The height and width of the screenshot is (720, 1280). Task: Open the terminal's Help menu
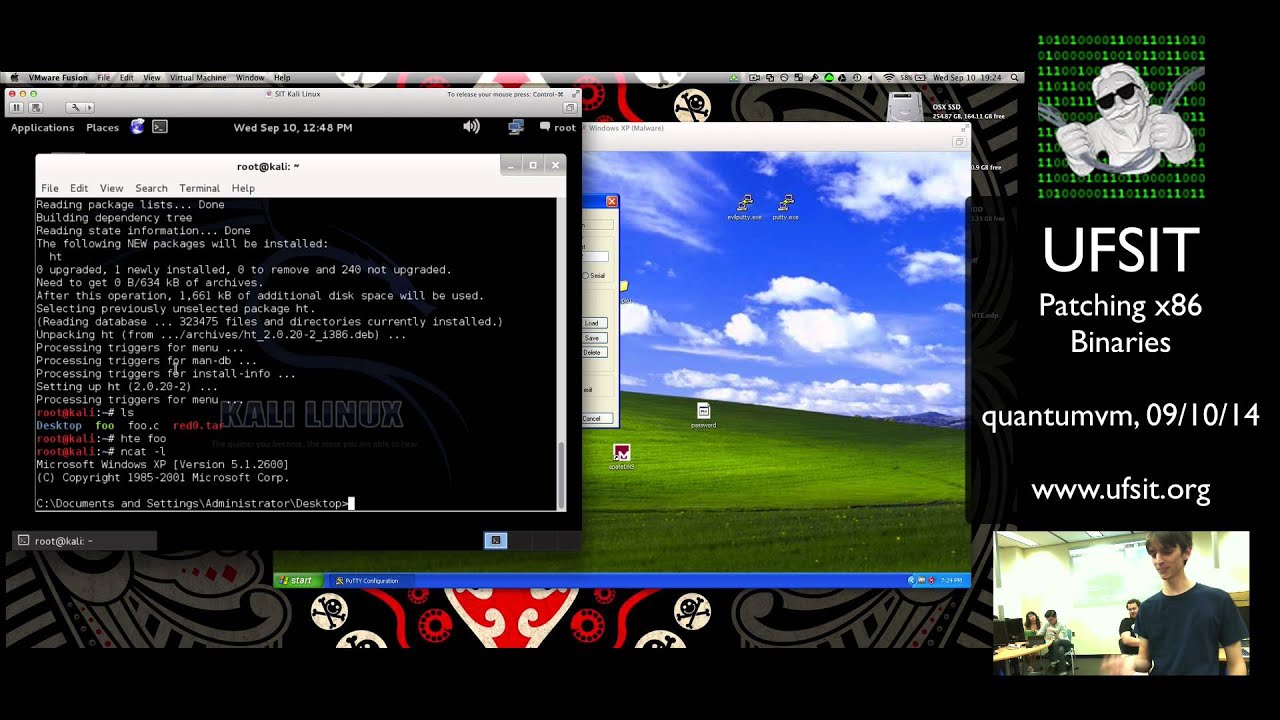point(243,188)
